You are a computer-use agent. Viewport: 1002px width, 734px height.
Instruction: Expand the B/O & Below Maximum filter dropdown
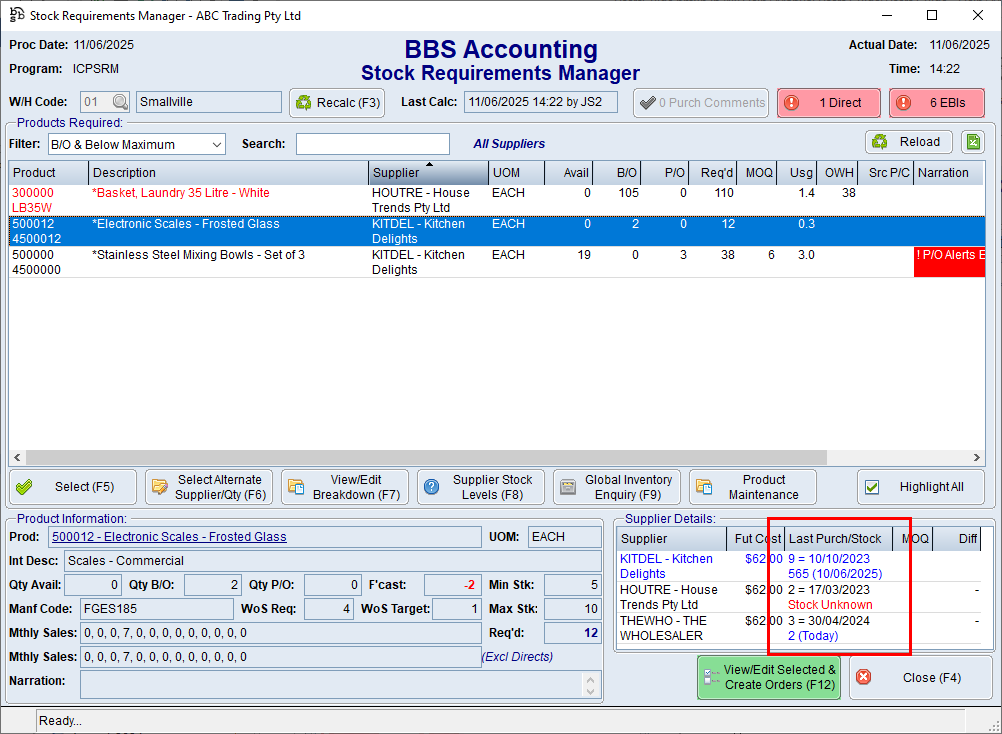pos(217,145)
